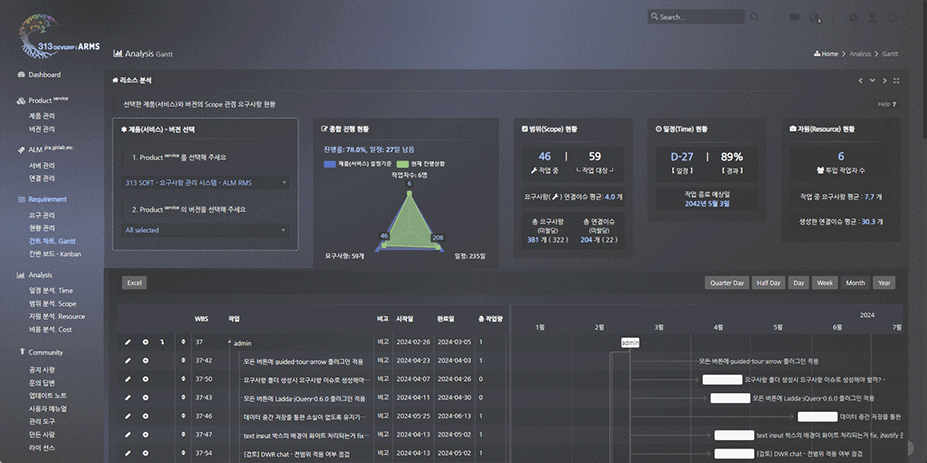
Task: Click the admin task bar on Gantt timeline
Action: 630,342
